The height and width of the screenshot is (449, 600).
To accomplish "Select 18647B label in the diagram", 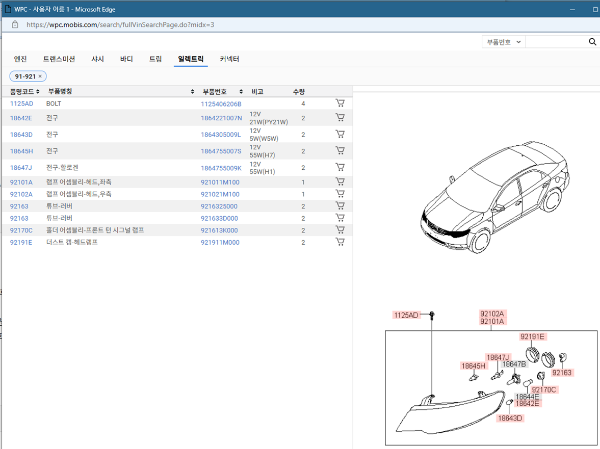I will pyautogui.click(x=514, y=364).
